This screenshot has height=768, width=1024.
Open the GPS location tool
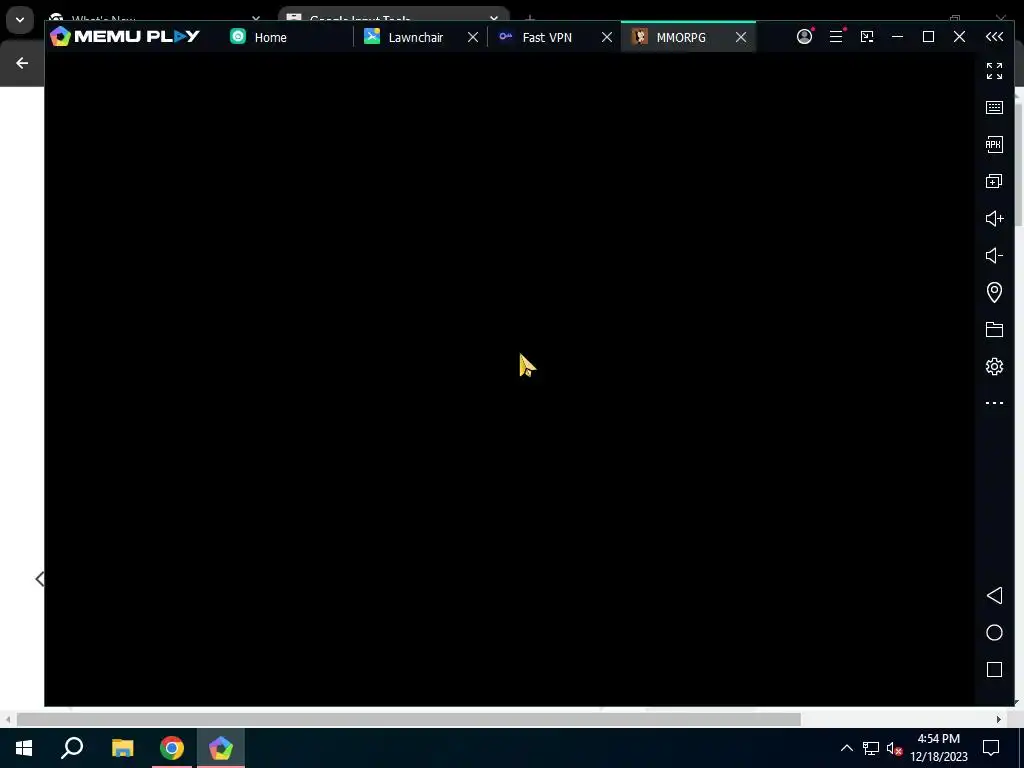[x=994, y=292]
